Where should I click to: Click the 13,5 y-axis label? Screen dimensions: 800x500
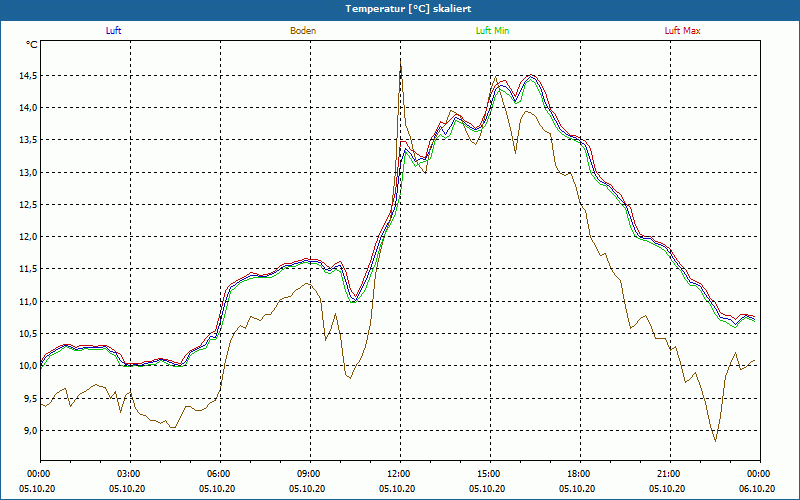pos(28,140)
